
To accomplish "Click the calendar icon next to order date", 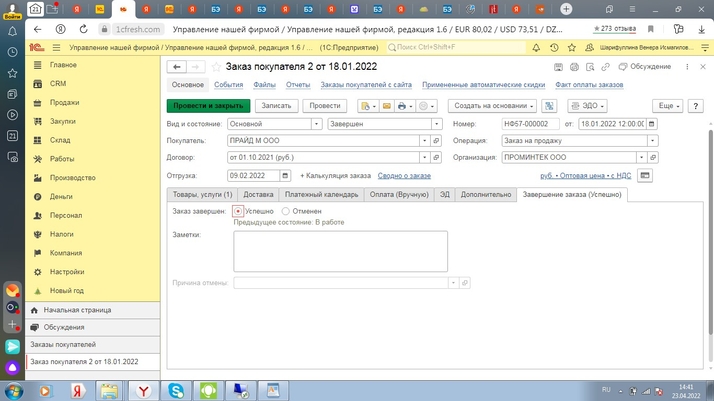I will pyautogui.click(x=651, y=124).
